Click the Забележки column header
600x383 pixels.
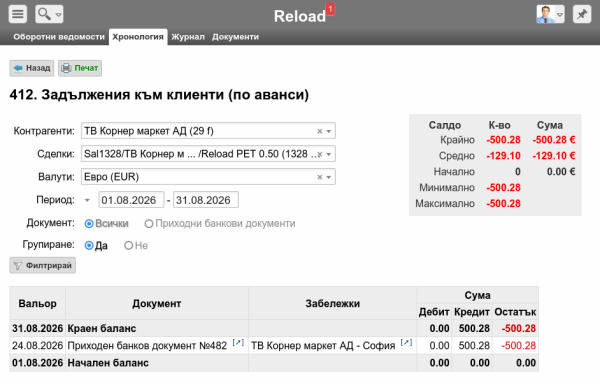point(332,303)
